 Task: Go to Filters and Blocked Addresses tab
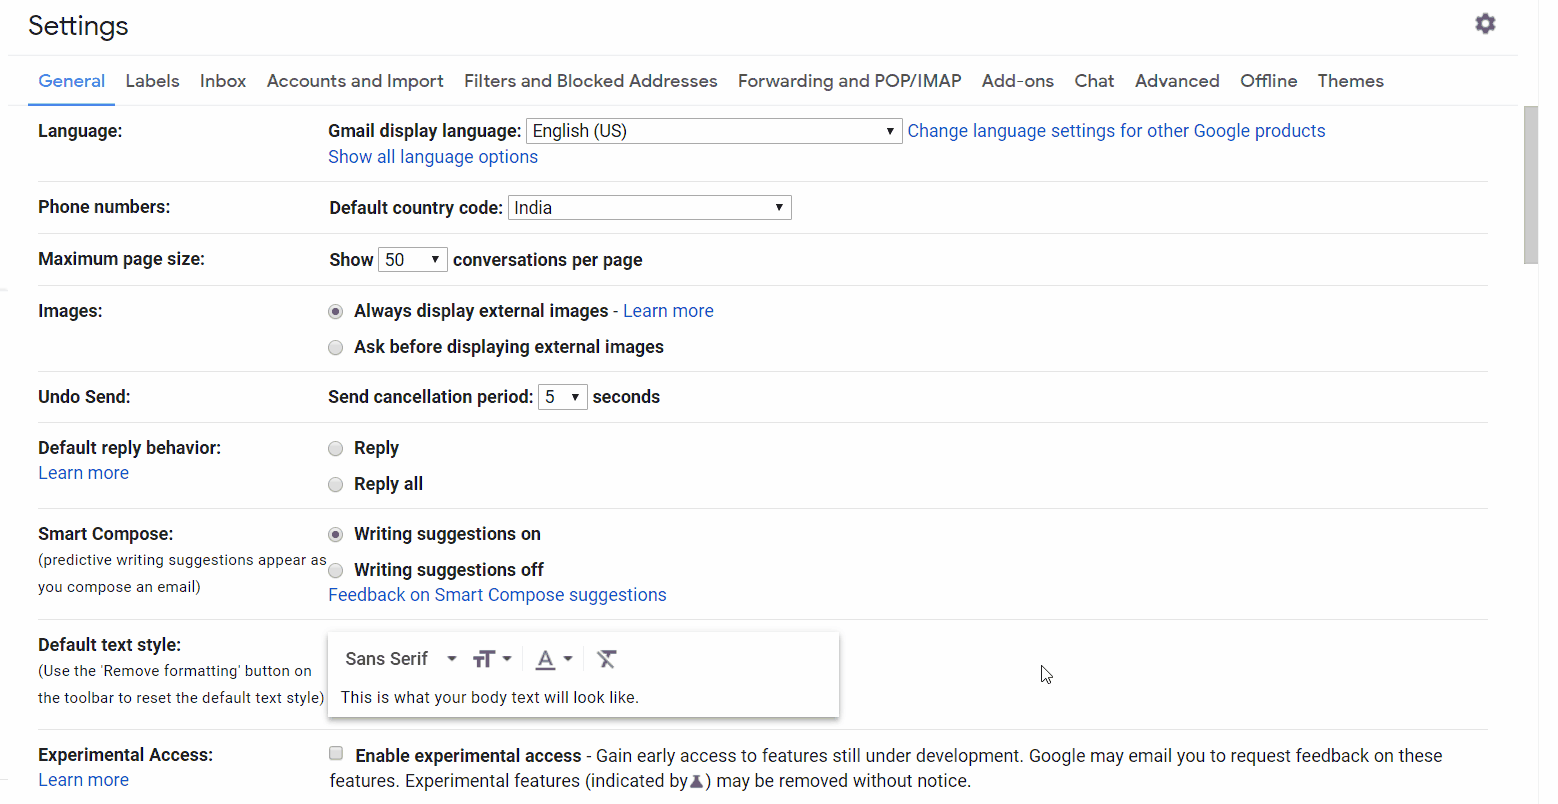[x=590, y=81]
